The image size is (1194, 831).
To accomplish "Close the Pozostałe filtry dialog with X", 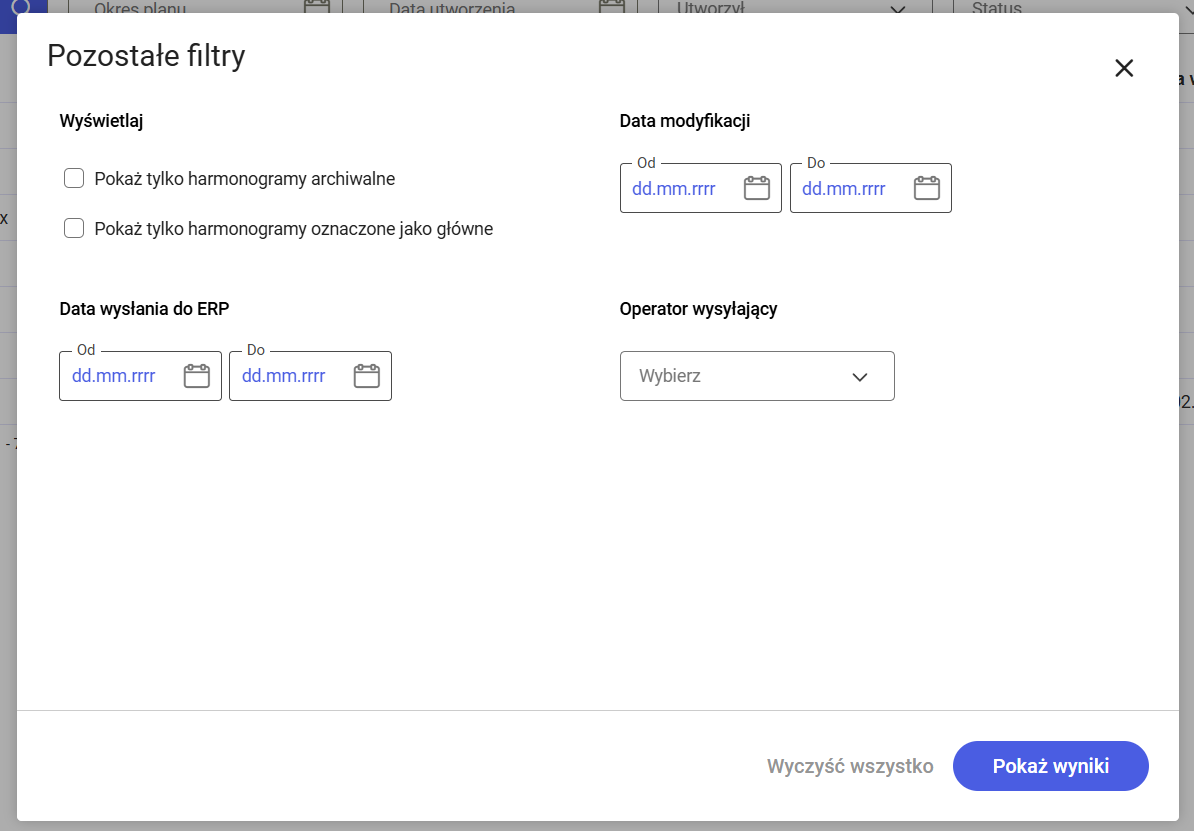I will (1124, 68).
